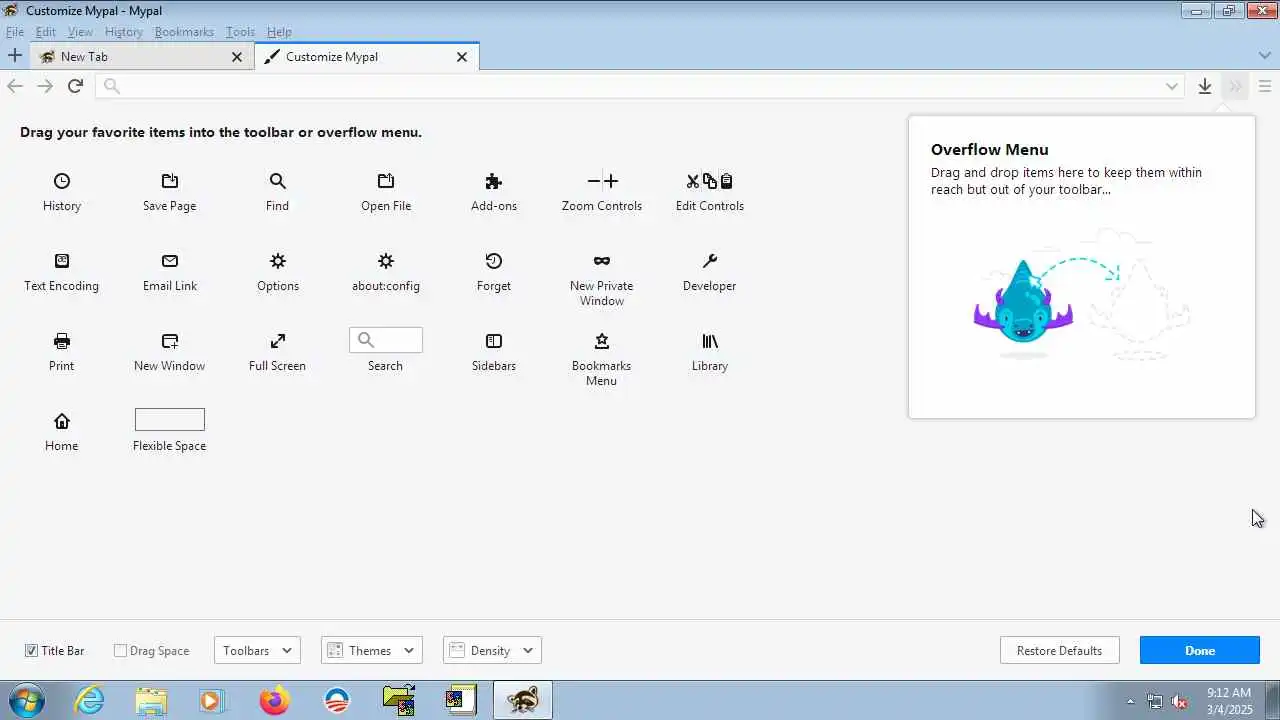Close the New Tab tab
Screen dimensions: 1280x720
point(237,57)
